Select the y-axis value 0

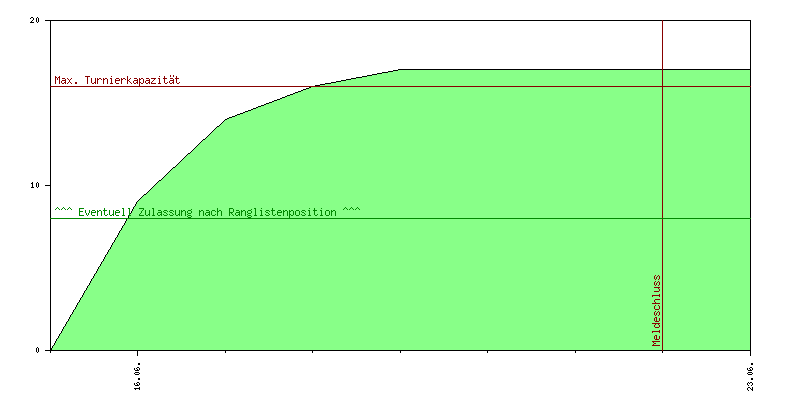coord(38,351)
